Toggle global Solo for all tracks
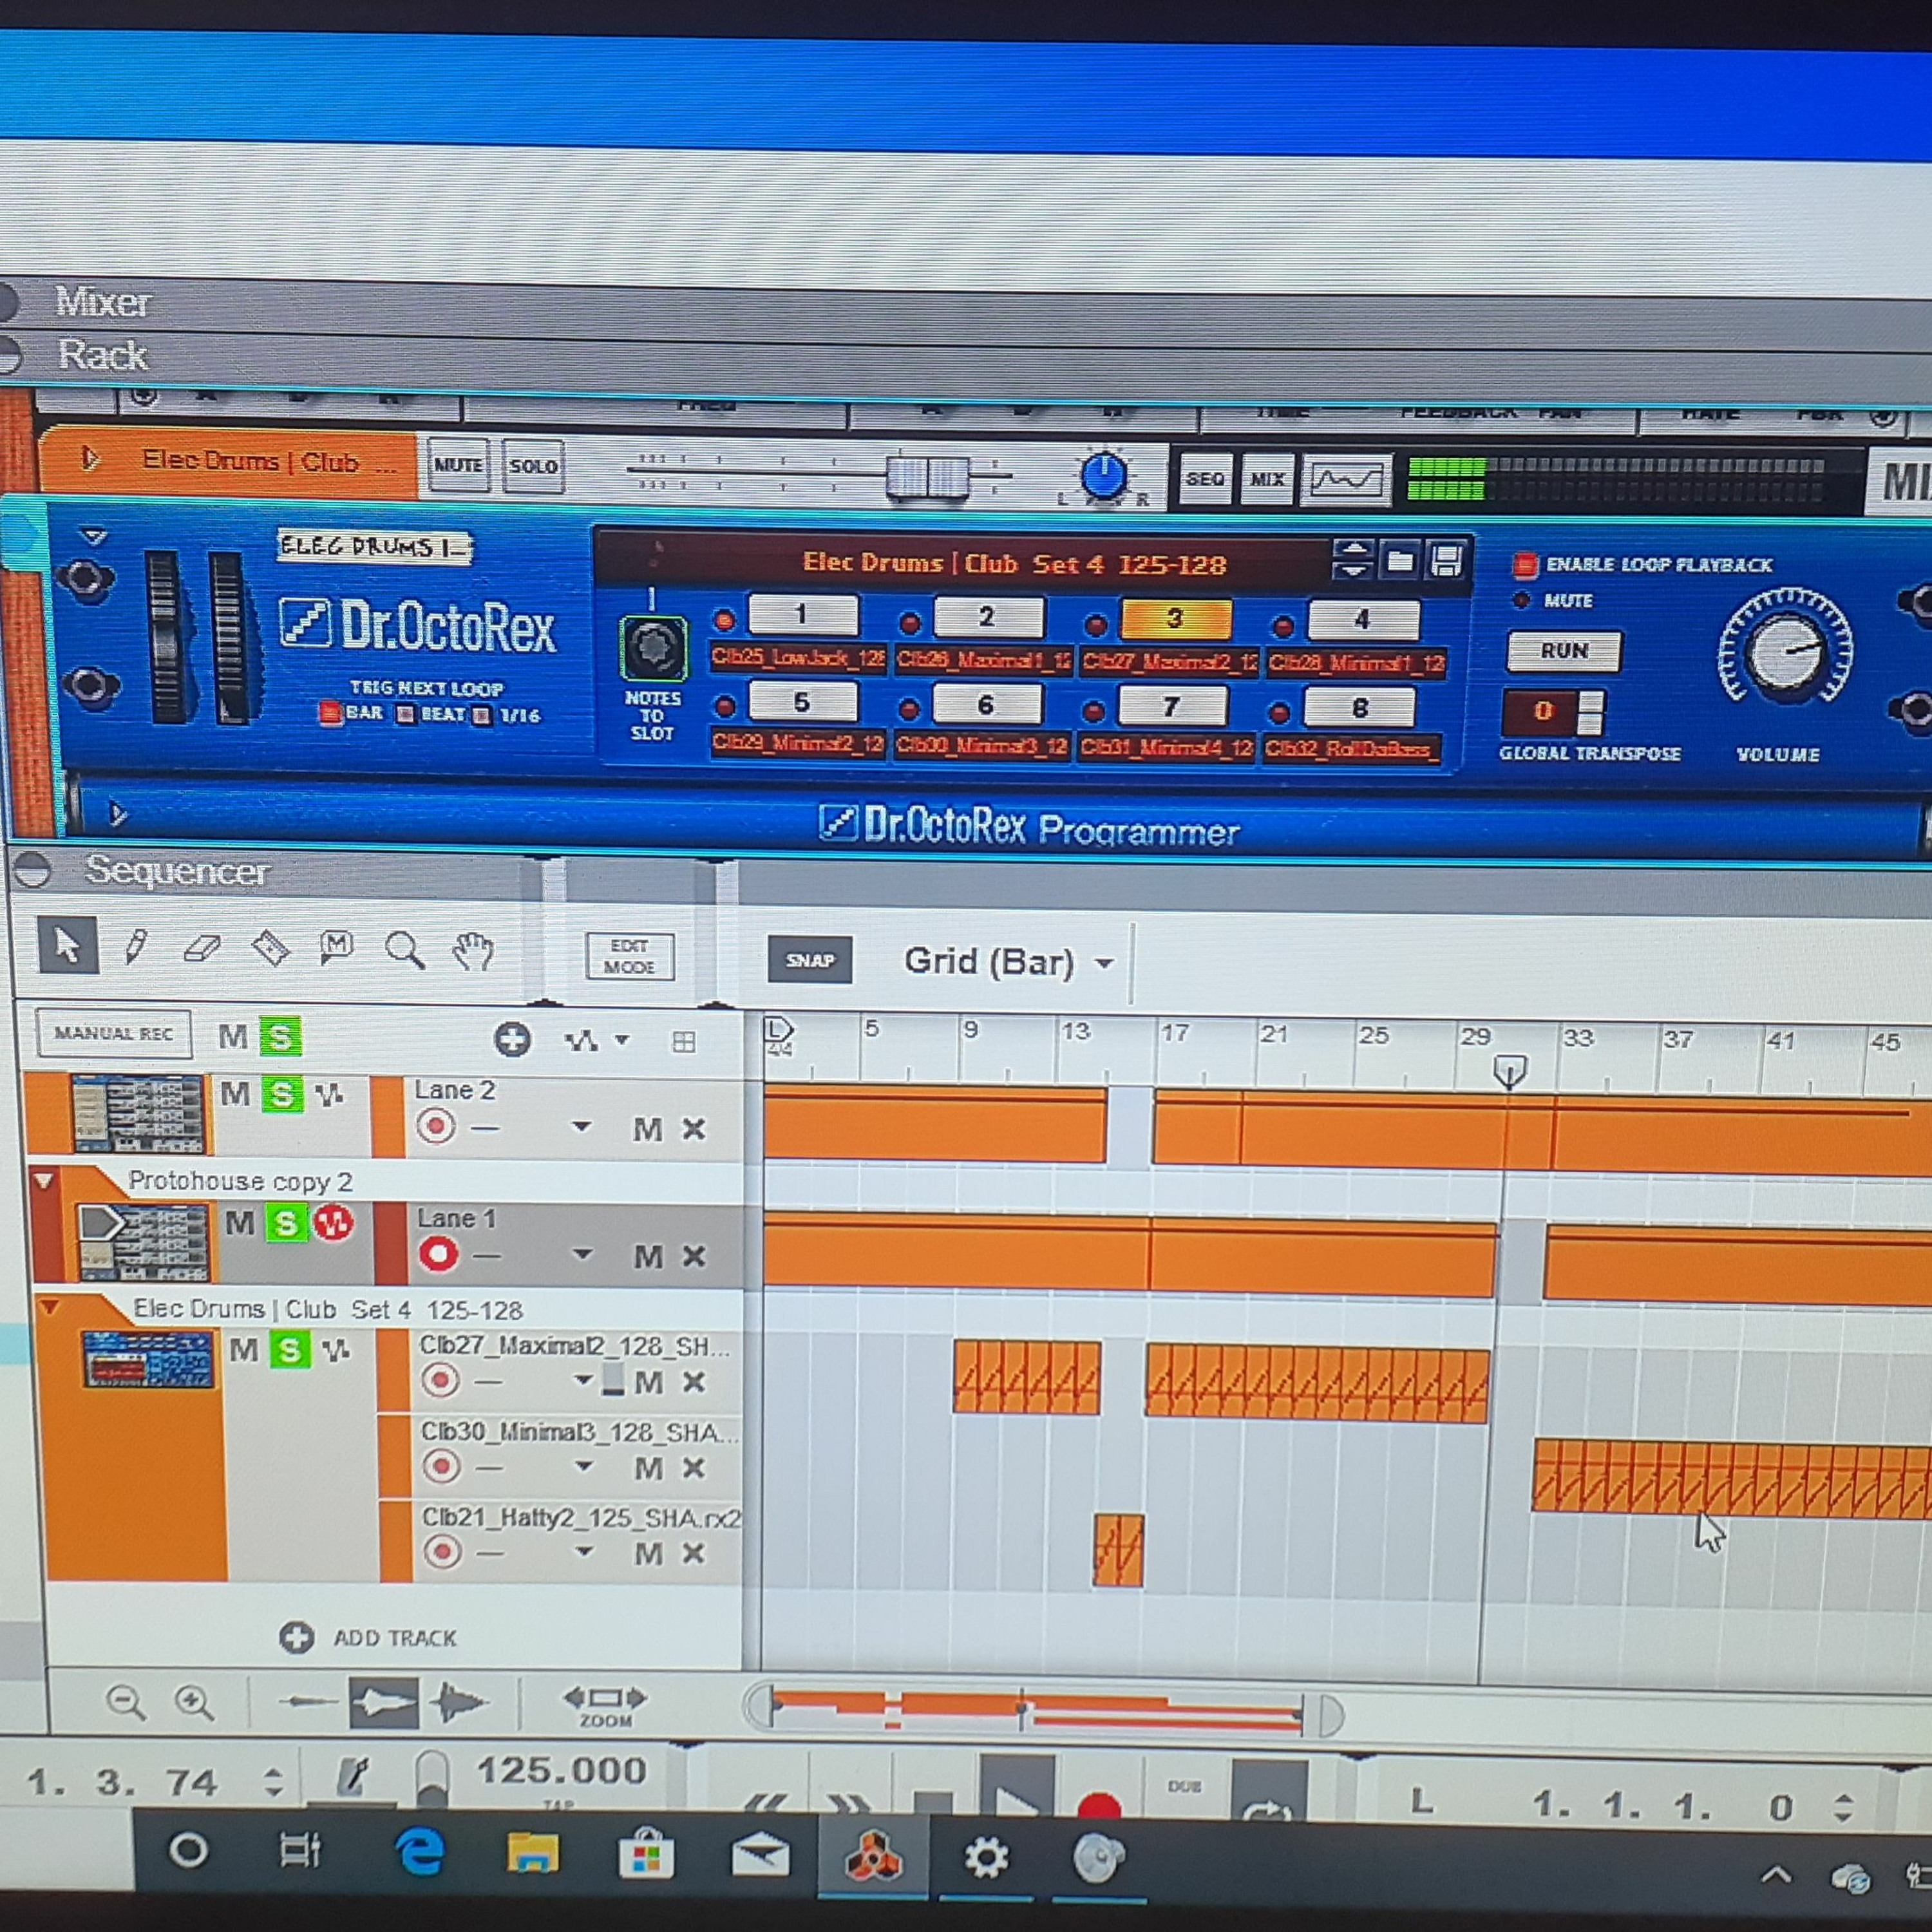Screen dimensions: 1932x1932 click(281, 1037)
